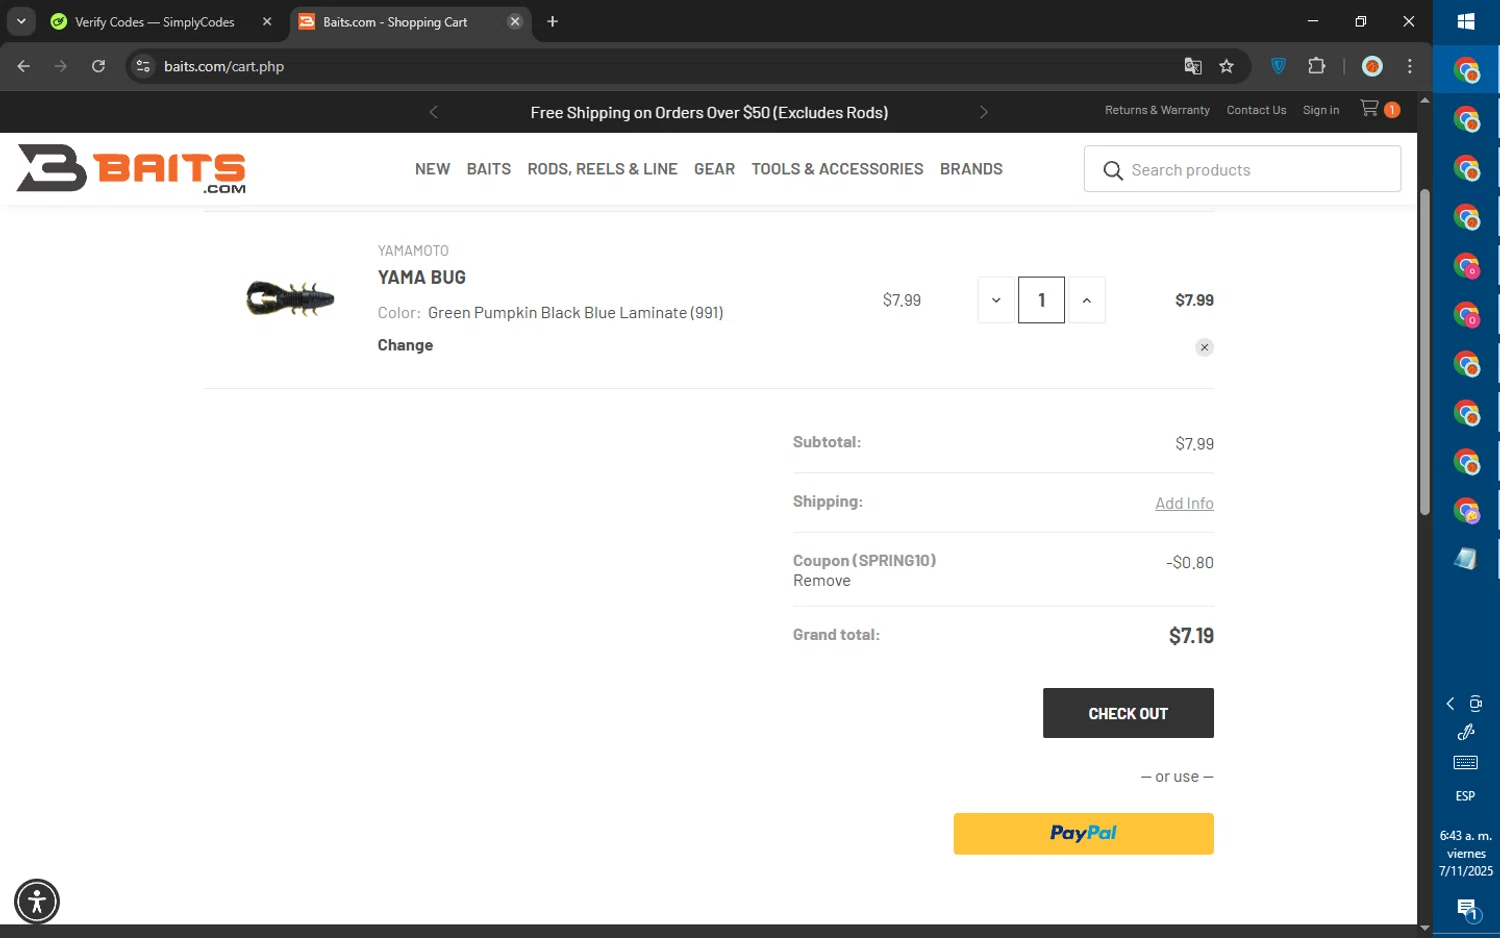Remove the SPRING10 coupon
Screen dimensions: 1500x938
[821, 581]
